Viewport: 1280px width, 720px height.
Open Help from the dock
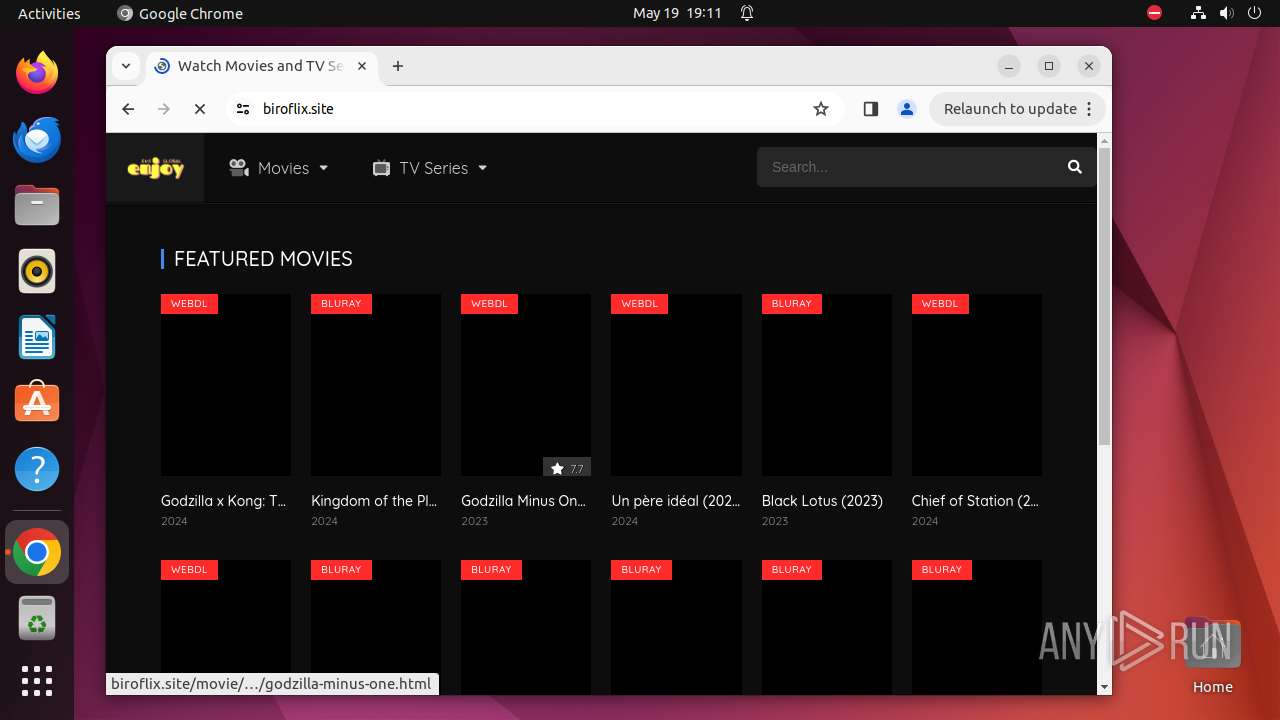coord(37,469)
